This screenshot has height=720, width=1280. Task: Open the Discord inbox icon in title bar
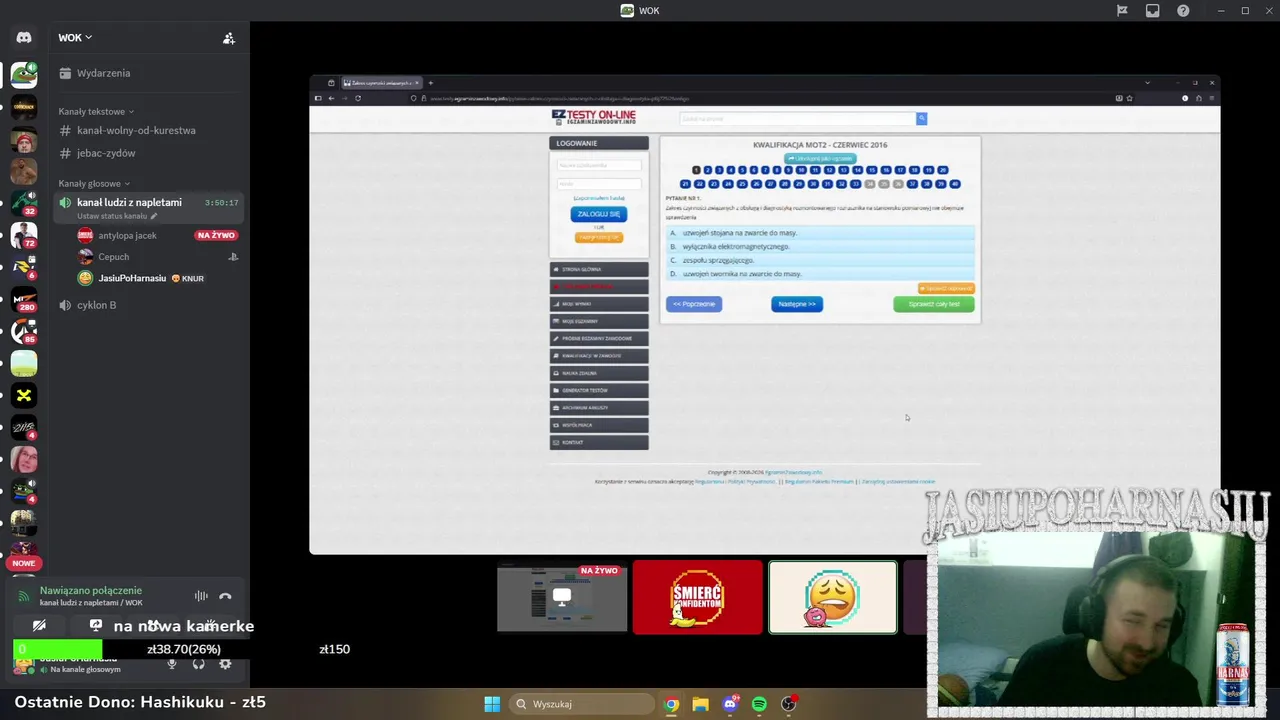coord(1153,11)
